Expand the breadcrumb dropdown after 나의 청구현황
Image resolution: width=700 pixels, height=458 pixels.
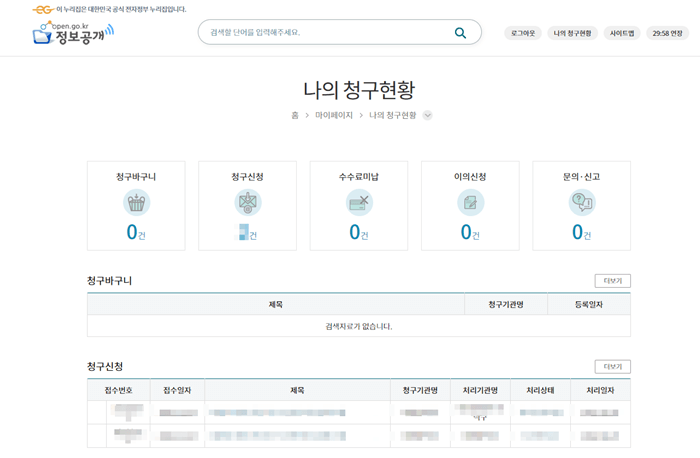point(427,115)
